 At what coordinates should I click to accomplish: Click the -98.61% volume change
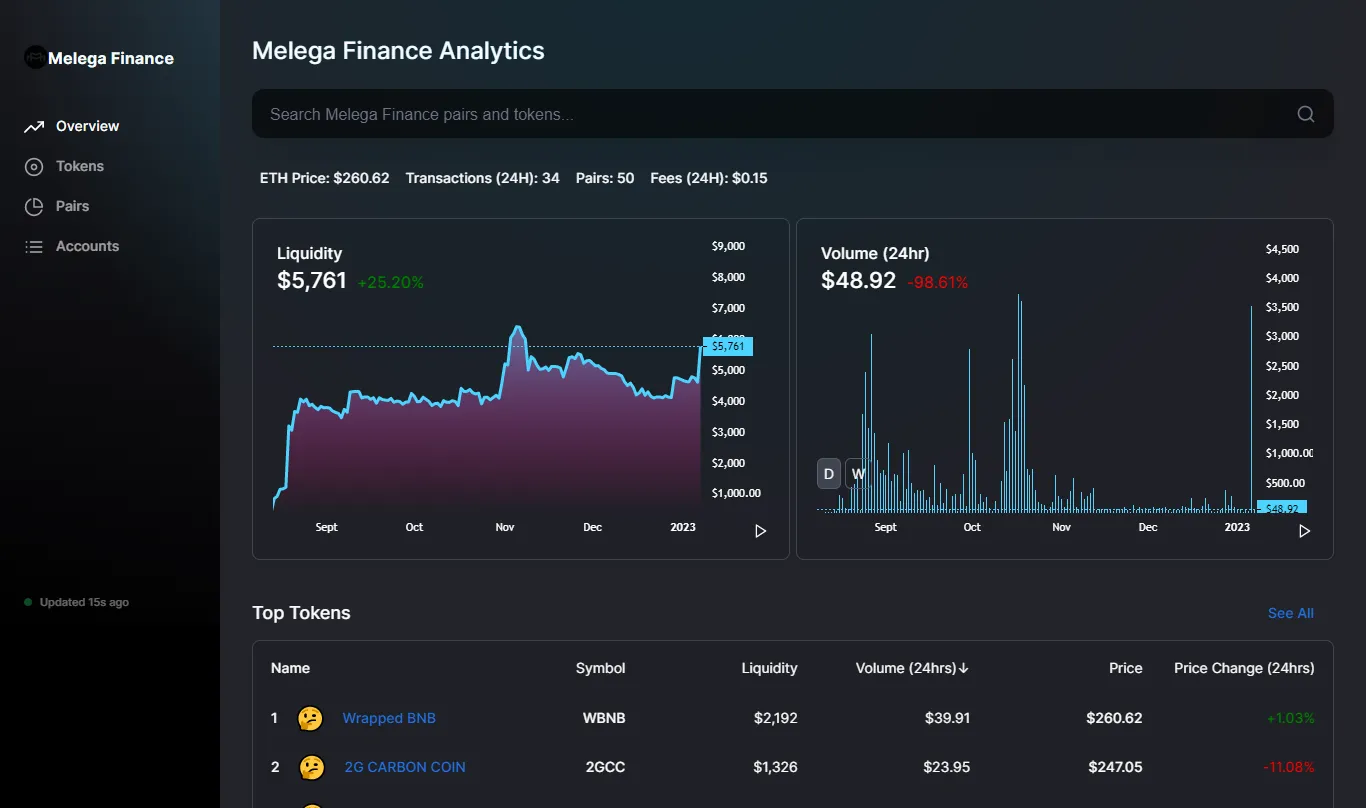tap(938, 283)
